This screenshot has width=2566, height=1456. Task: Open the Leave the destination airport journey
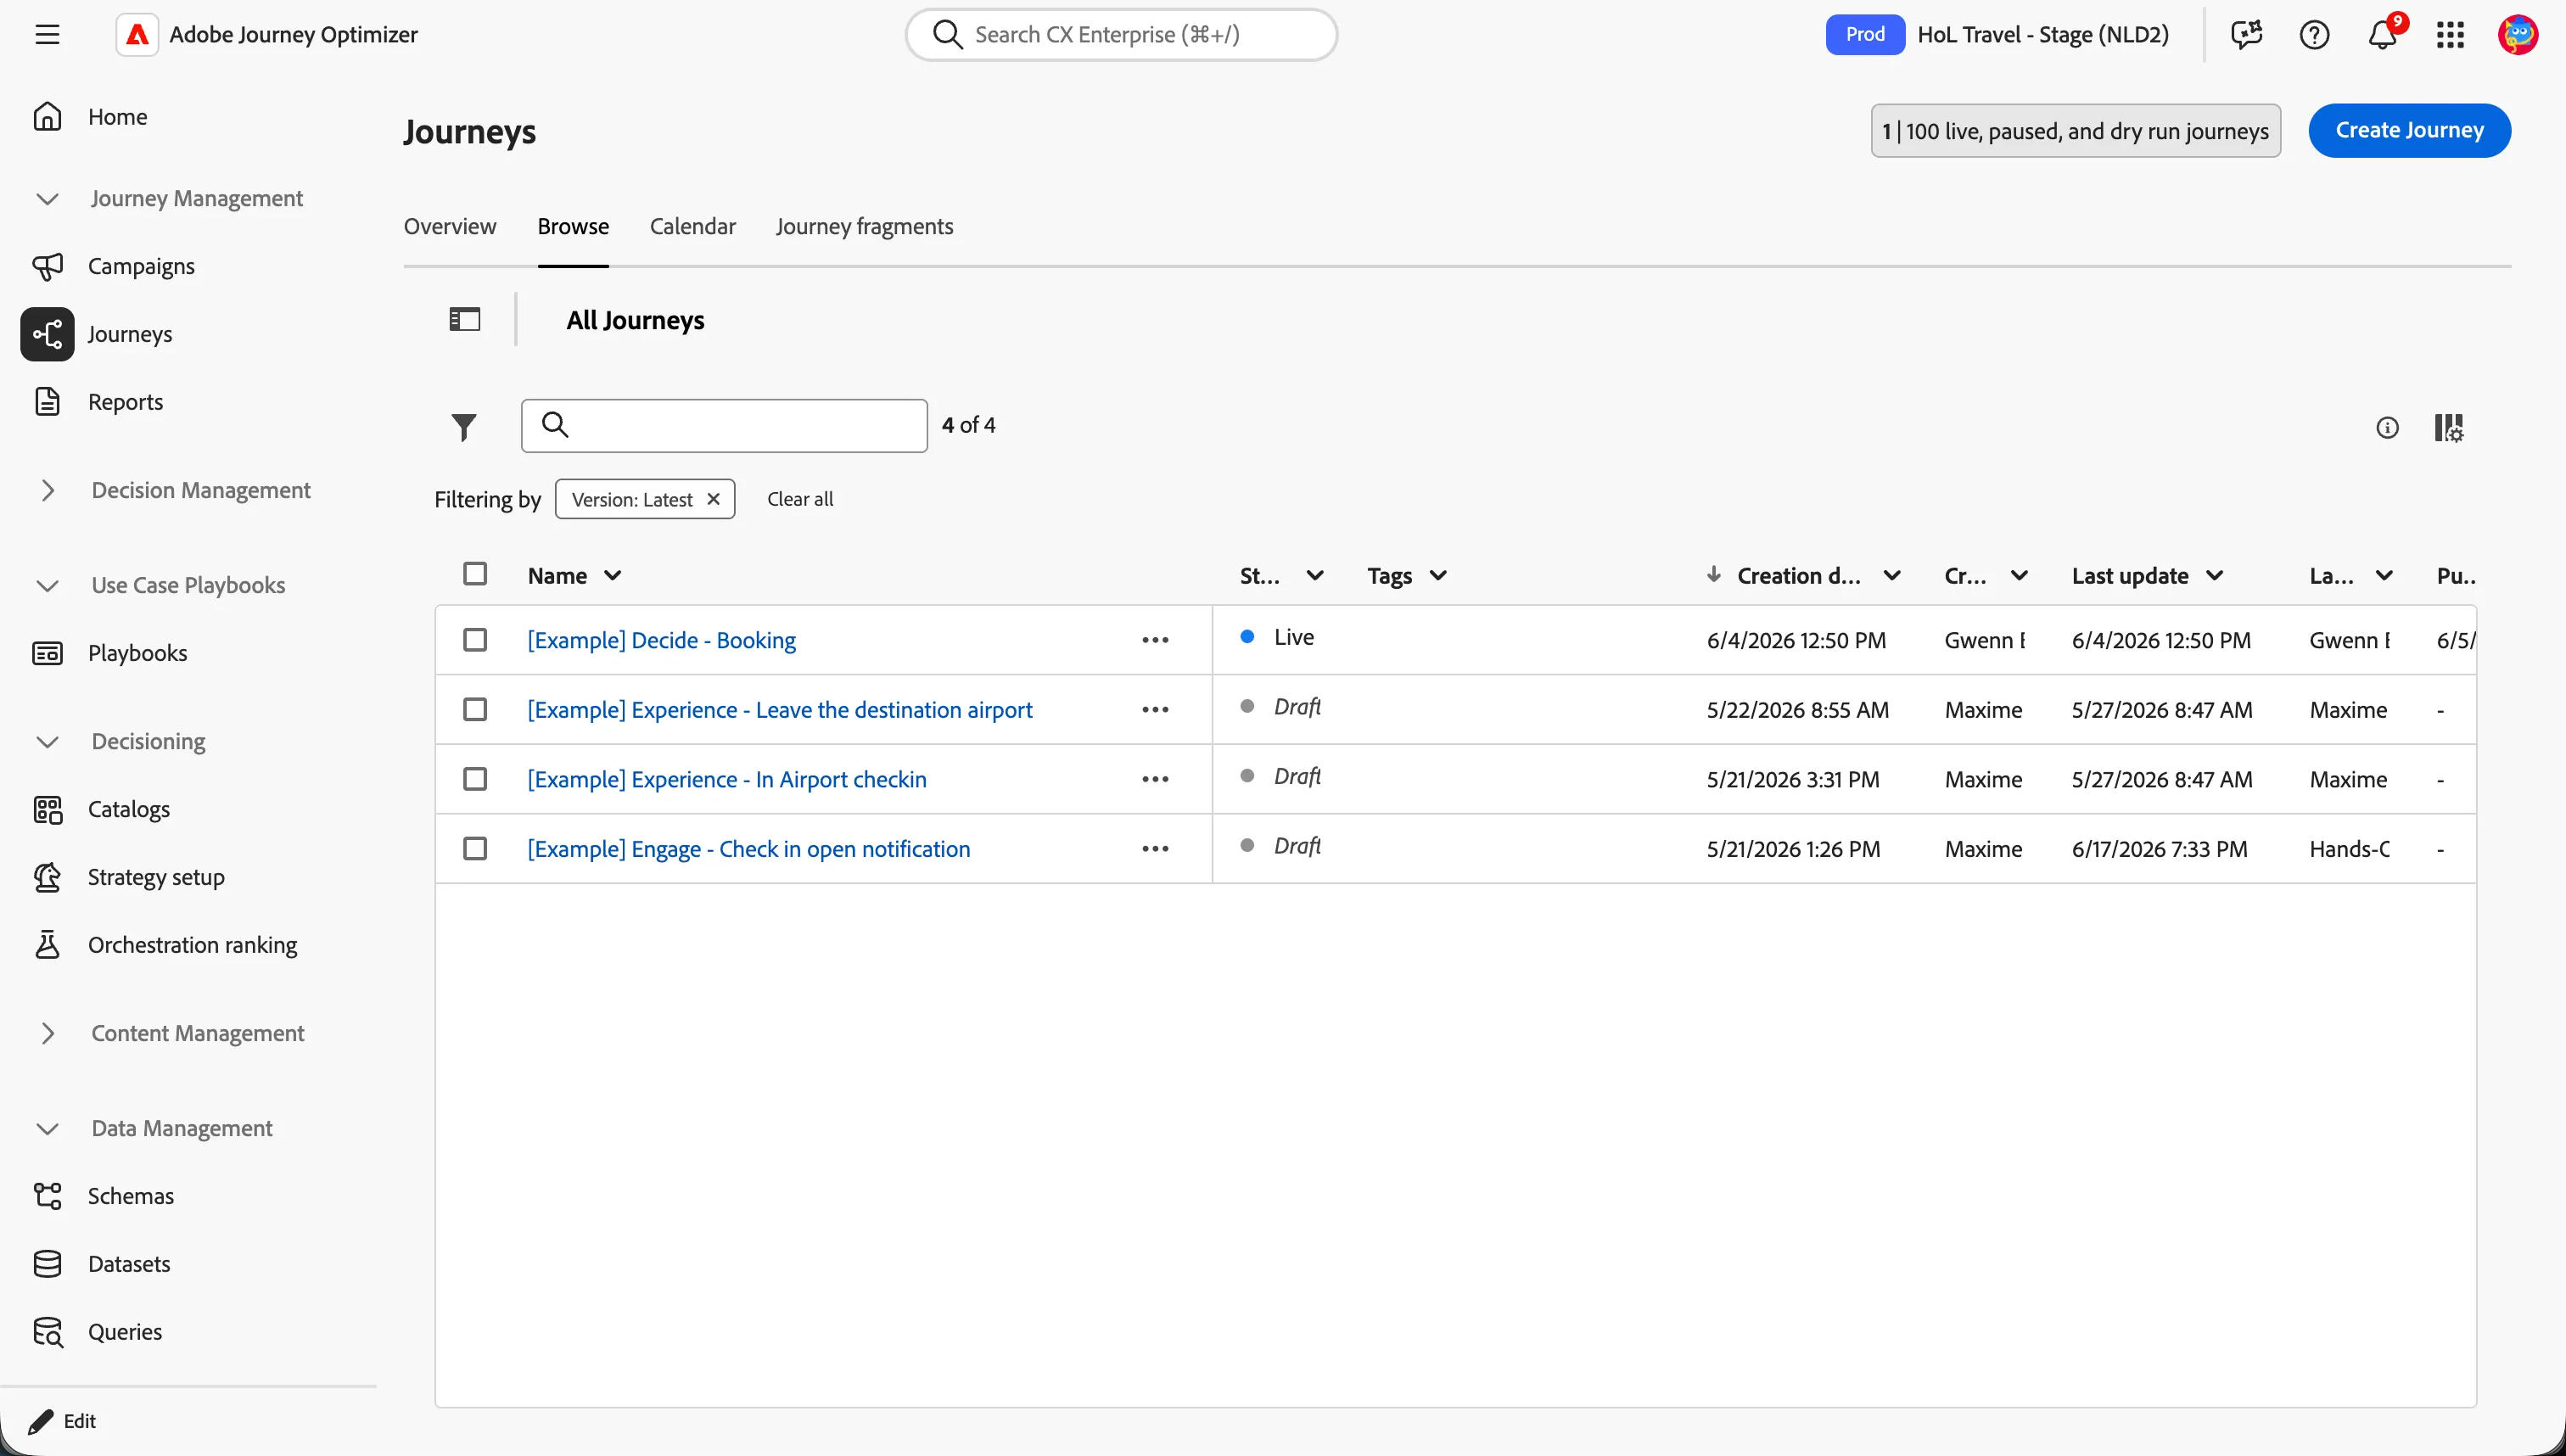coord(780,710)
